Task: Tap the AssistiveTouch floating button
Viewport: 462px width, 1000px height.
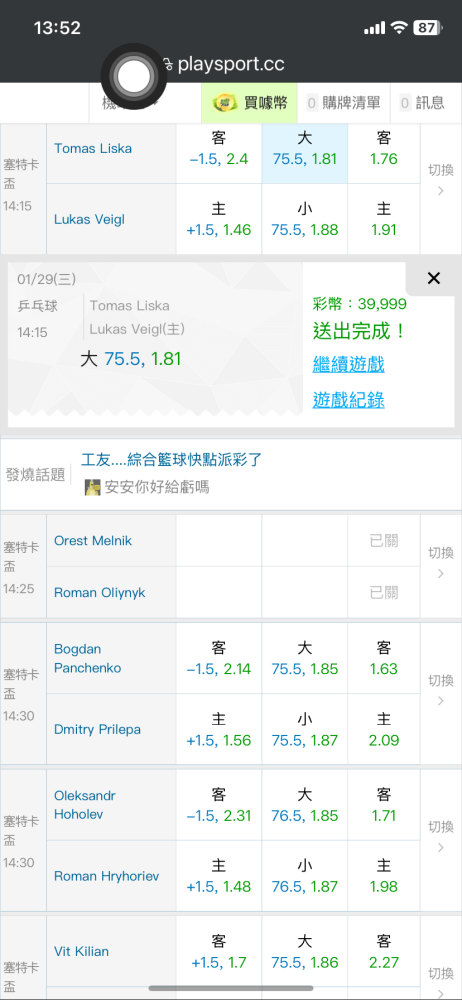Action: tap(135, 77)
